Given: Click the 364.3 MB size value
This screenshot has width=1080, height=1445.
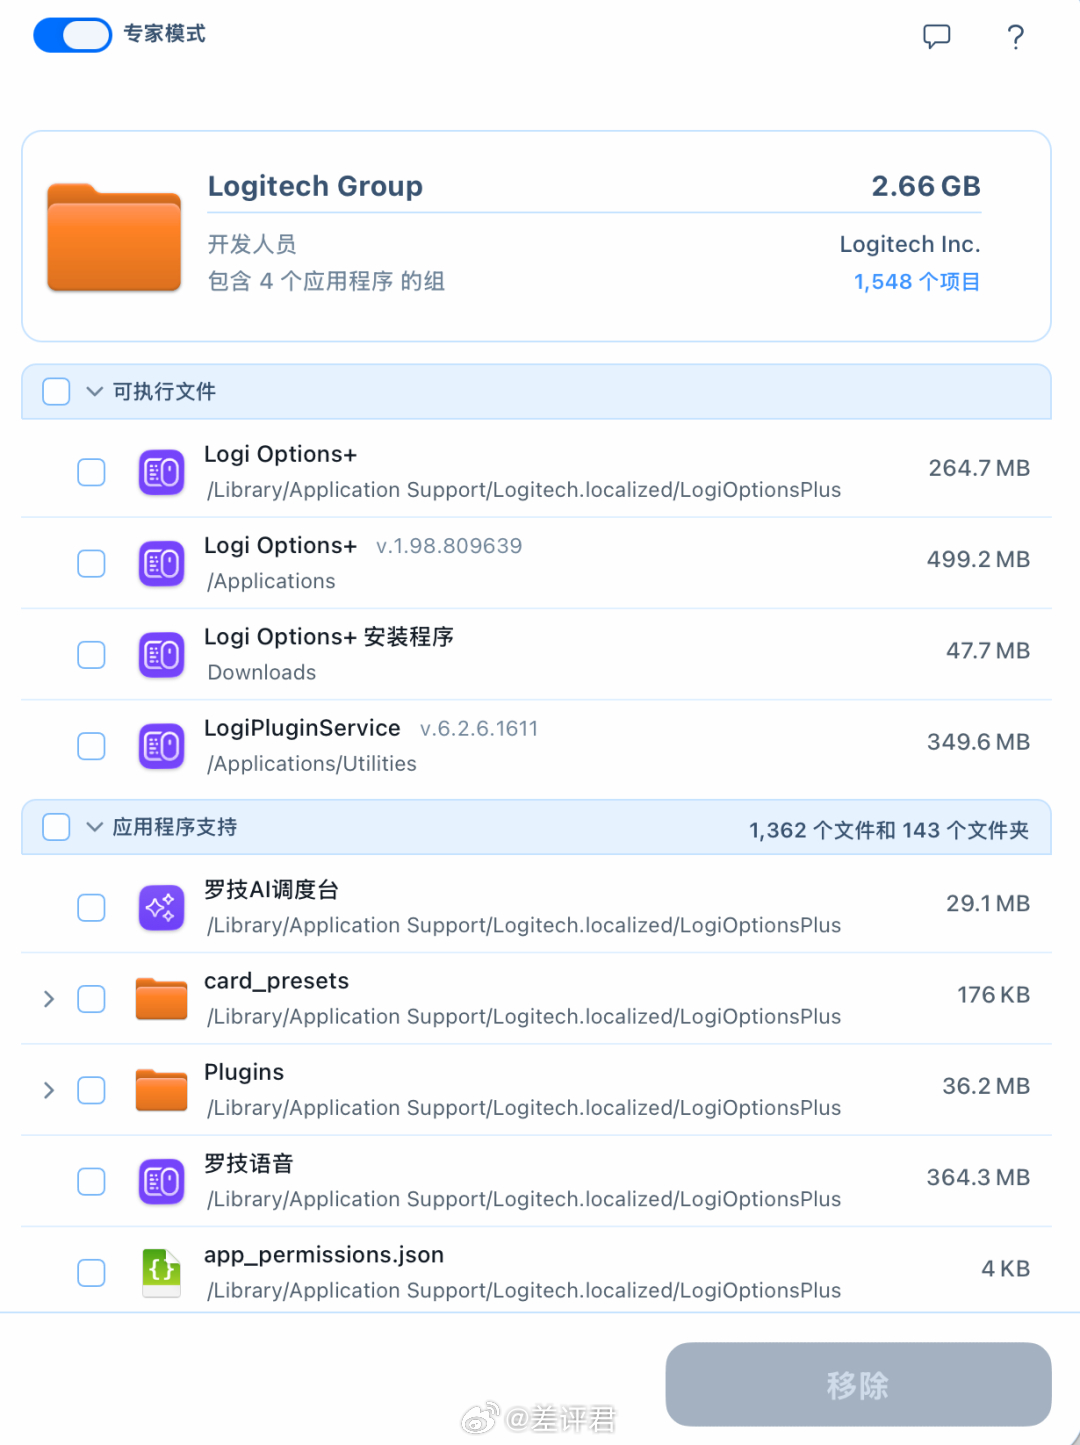Looking at the screenshot, I should click(978, 1178).
